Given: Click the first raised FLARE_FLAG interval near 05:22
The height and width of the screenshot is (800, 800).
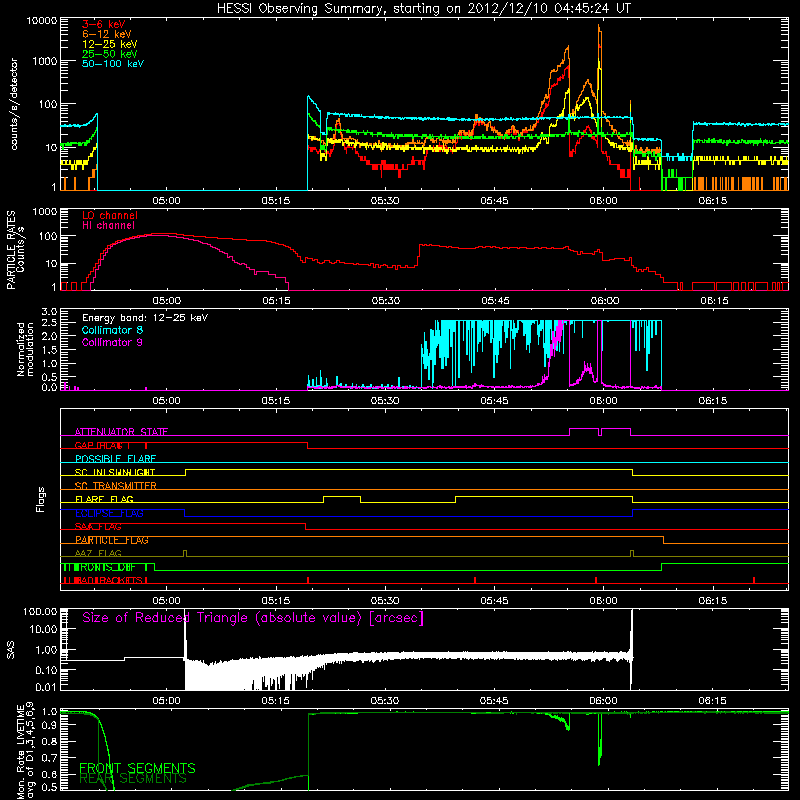Looking at the screenshot, I should [x=342, y=499].
